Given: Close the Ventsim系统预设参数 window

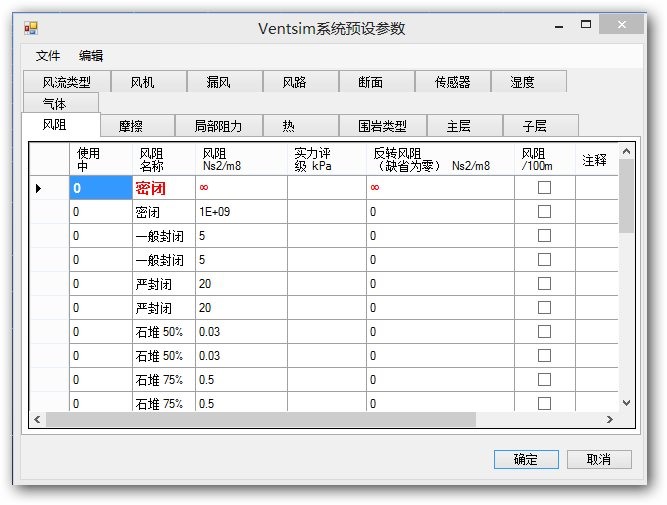Looking at the screenshot, I should coord(621,24).
